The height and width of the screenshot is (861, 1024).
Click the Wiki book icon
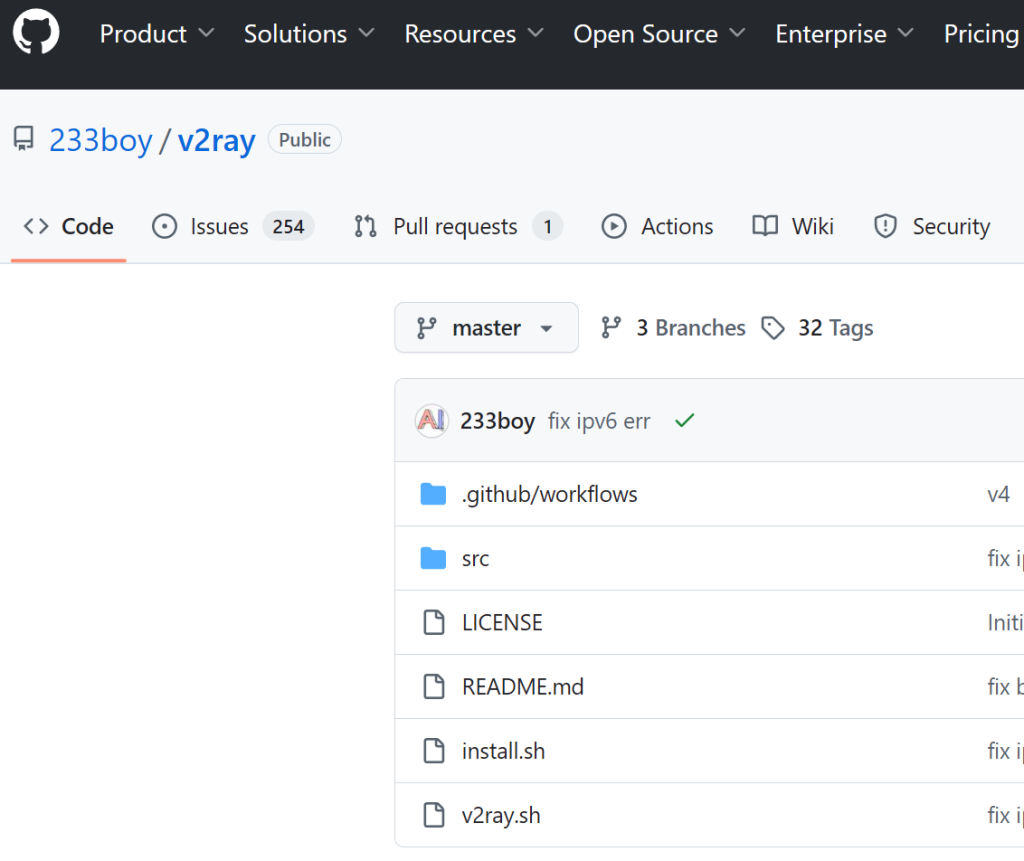765,226
